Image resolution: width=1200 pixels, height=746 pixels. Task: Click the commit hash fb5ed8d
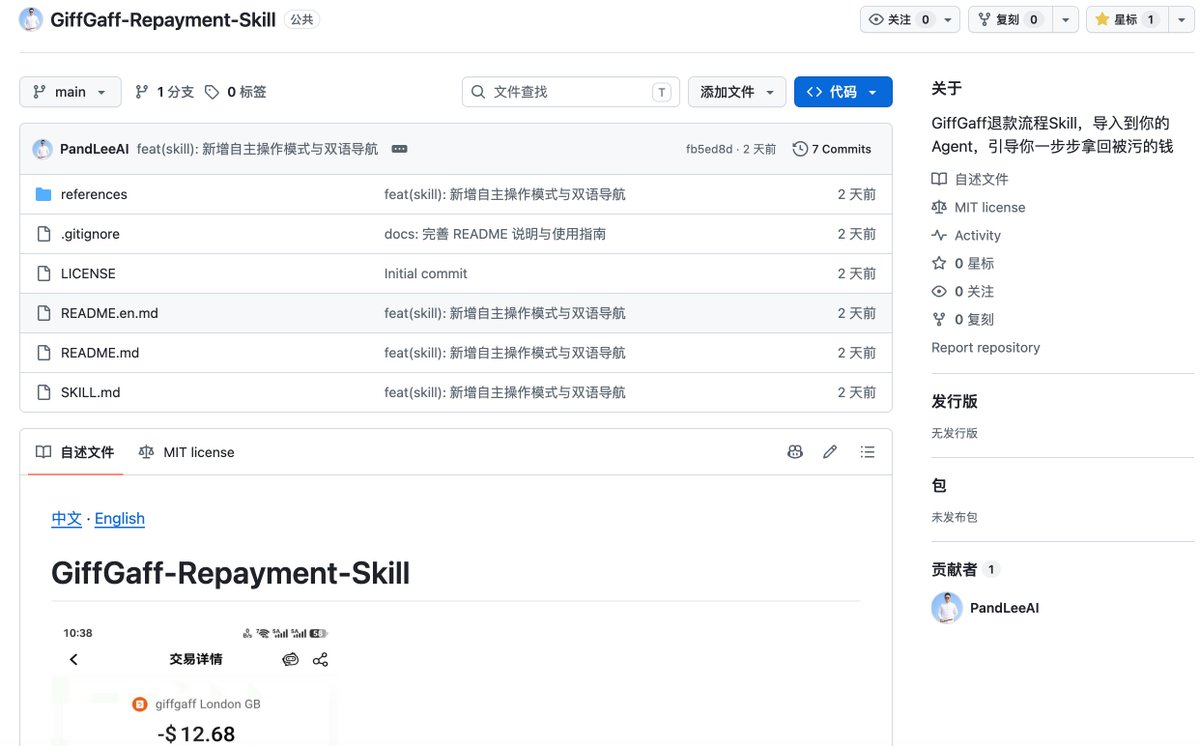pos(709,149)
